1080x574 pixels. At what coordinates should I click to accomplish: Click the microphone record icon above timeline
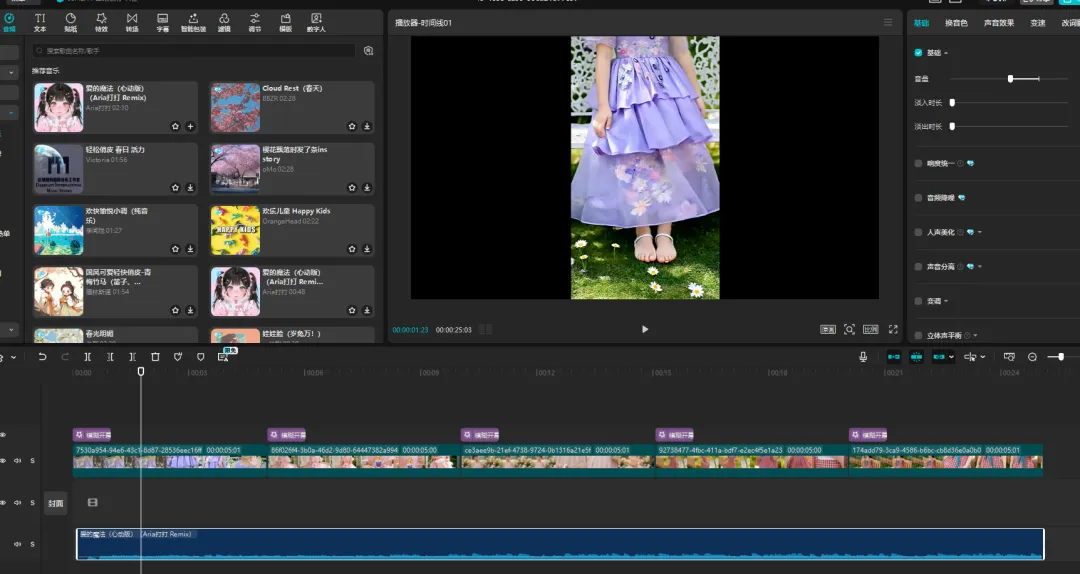tap(863, 357)
